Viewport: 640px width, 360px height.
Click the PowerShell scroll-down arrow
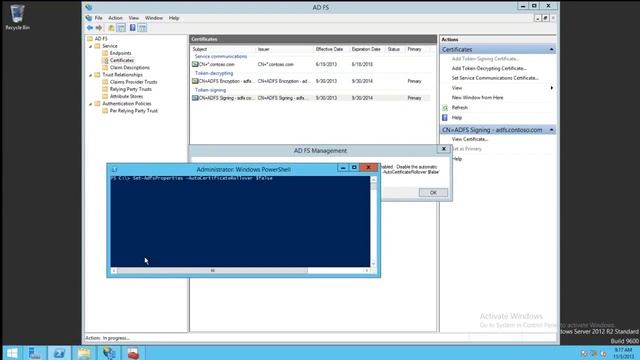(373, 264)
